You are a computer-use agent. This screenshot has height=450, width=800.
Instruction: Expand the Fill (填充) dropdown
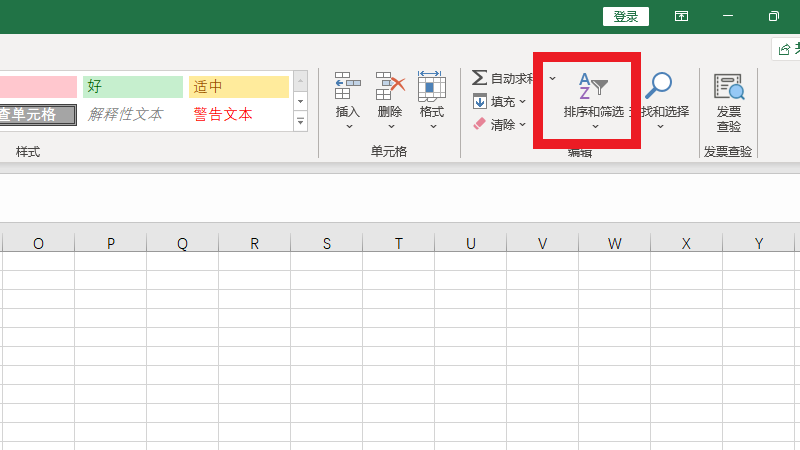coord(522,101)
